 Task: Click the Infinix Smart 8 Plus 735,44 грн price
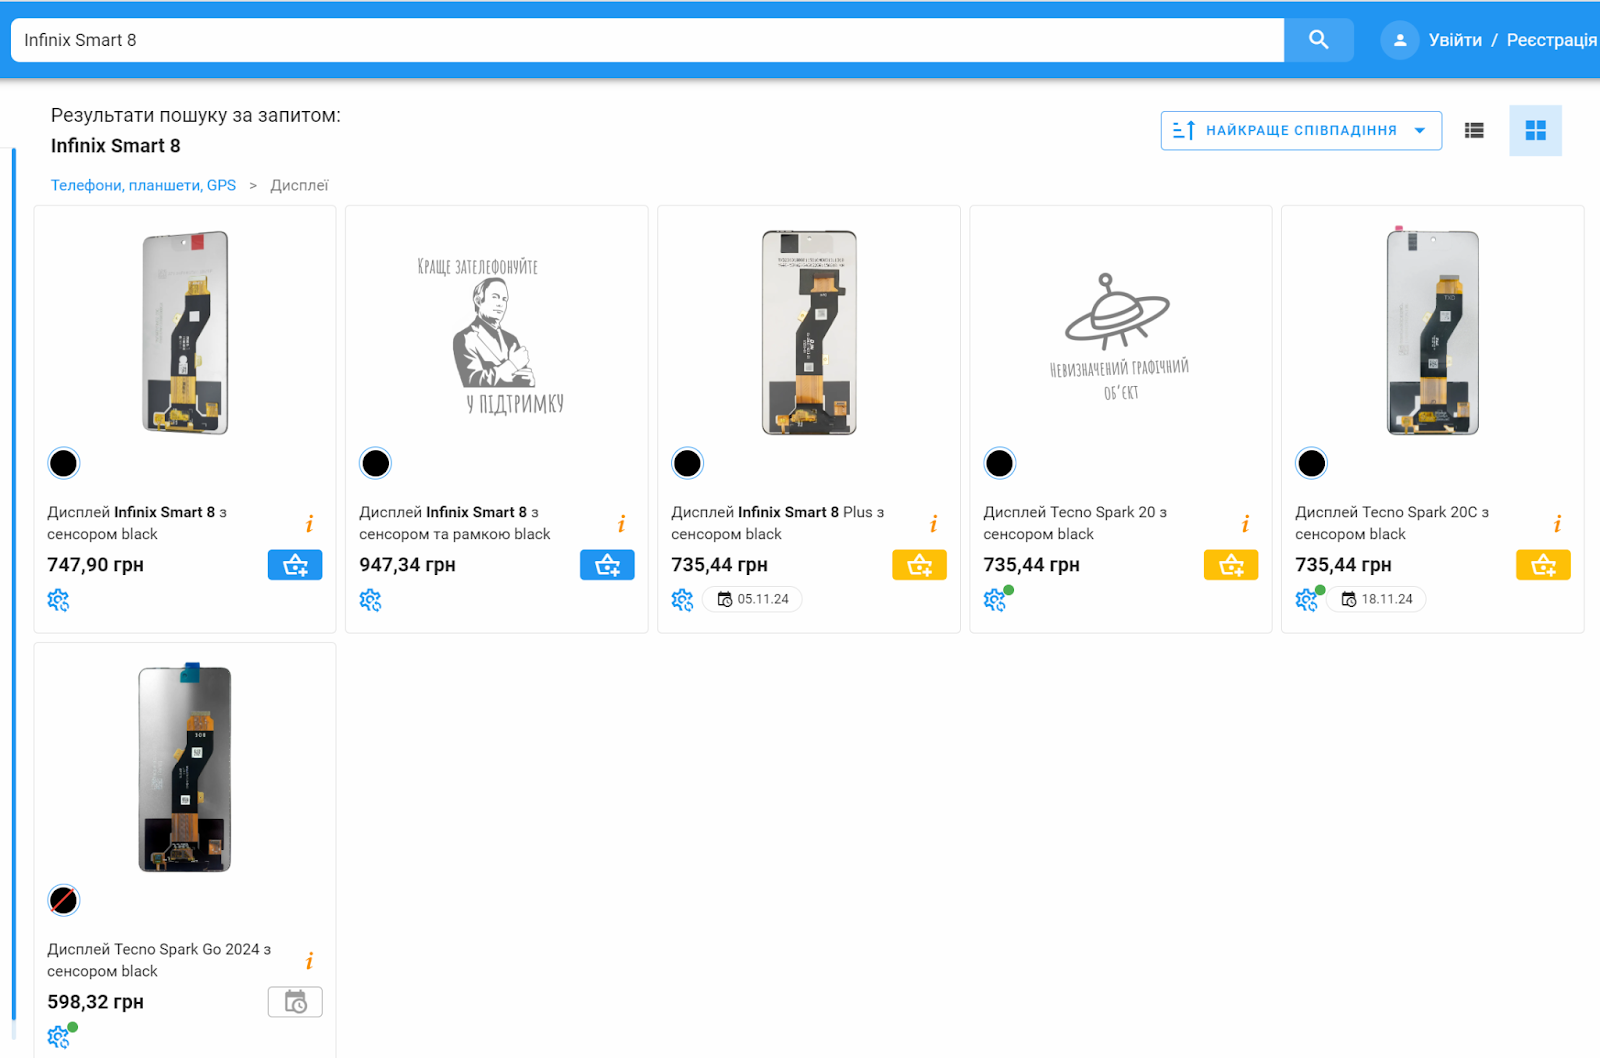(720, 565)
